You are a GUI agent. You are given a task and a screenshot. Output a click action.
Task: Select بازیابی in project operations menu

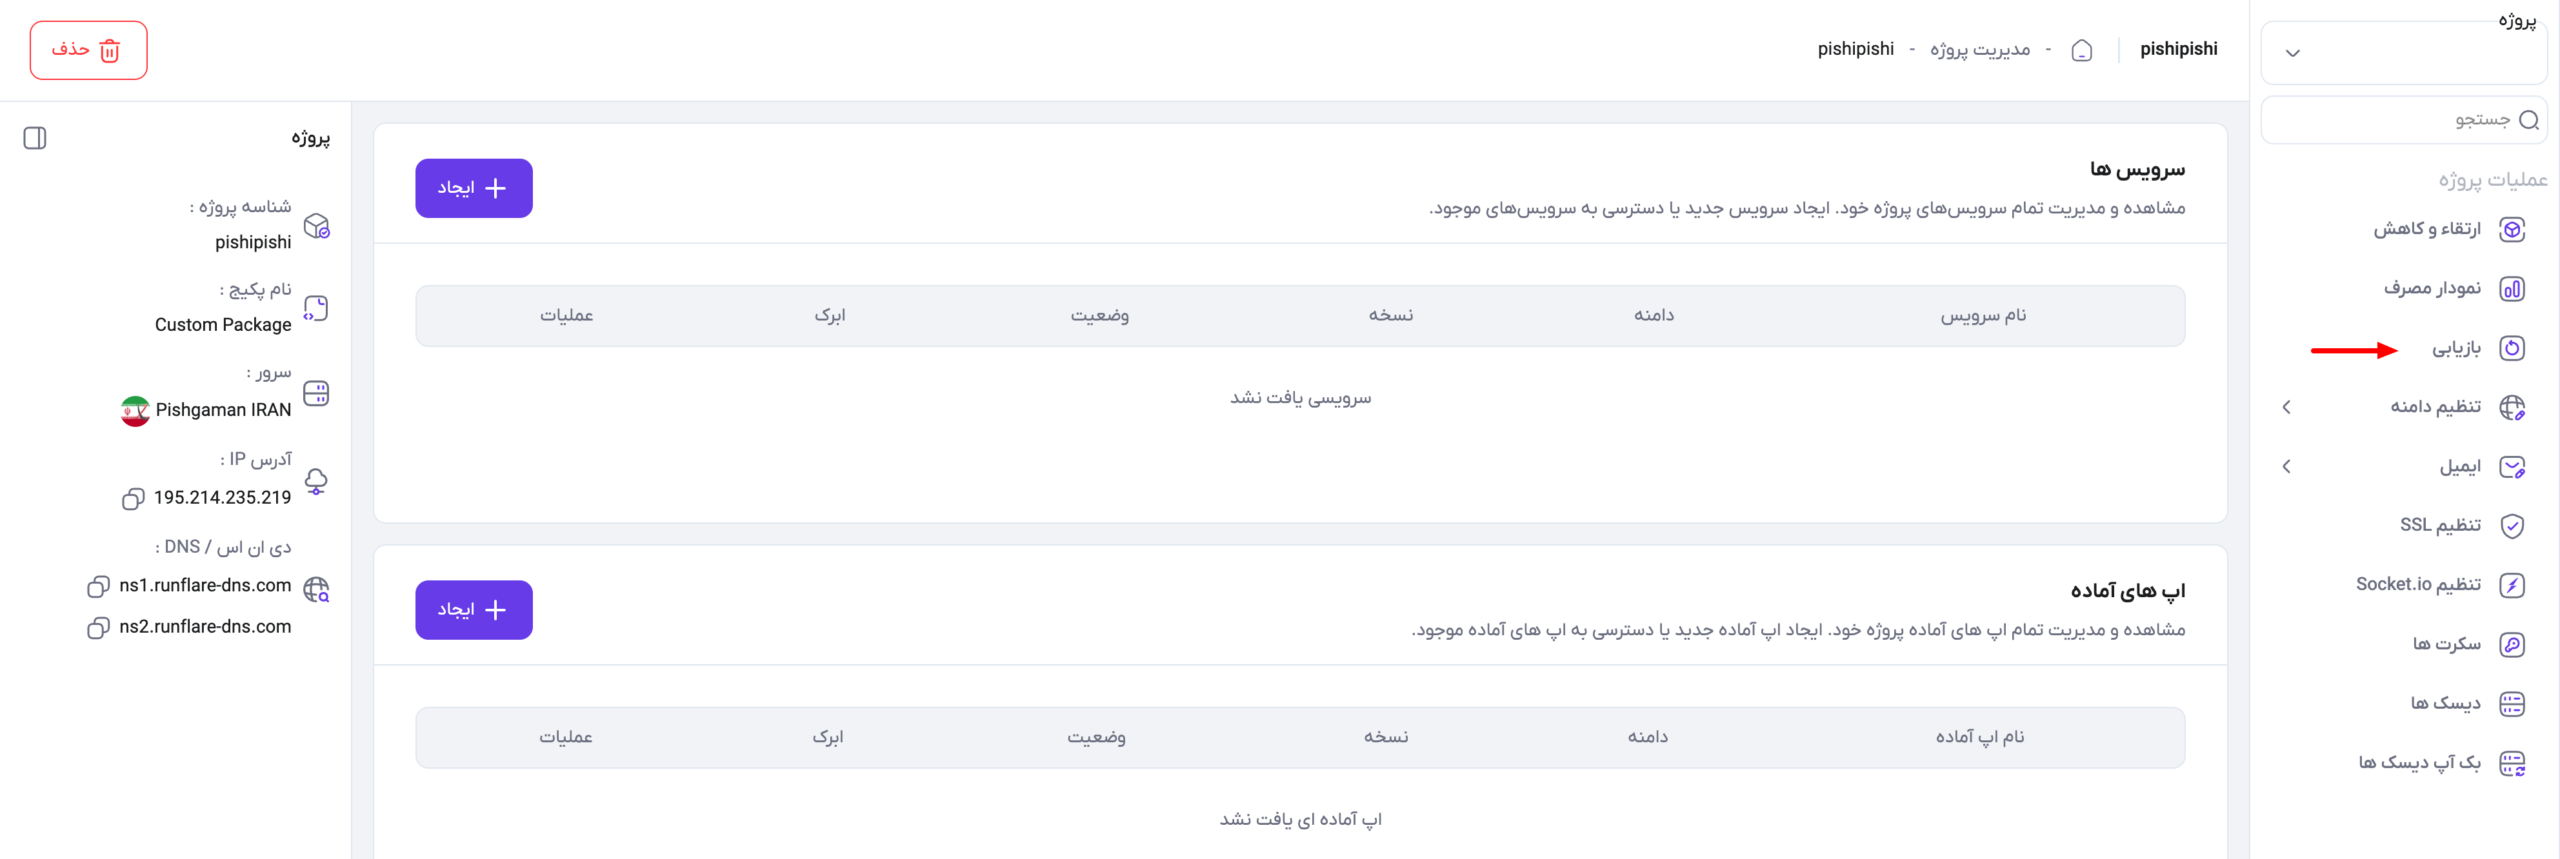2457,348
